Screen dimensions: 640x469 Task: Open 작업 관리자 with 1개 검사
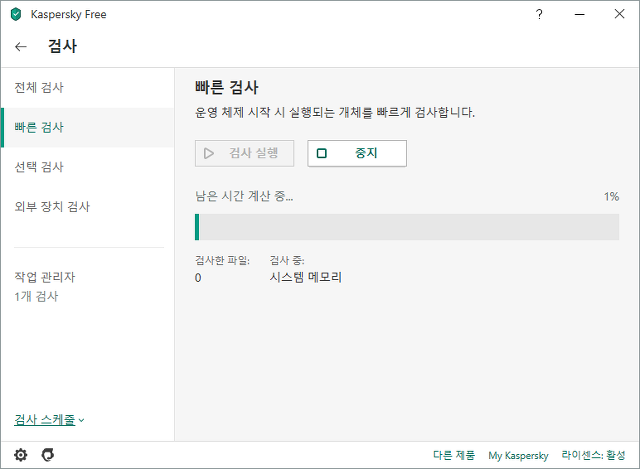pos(45,287)
